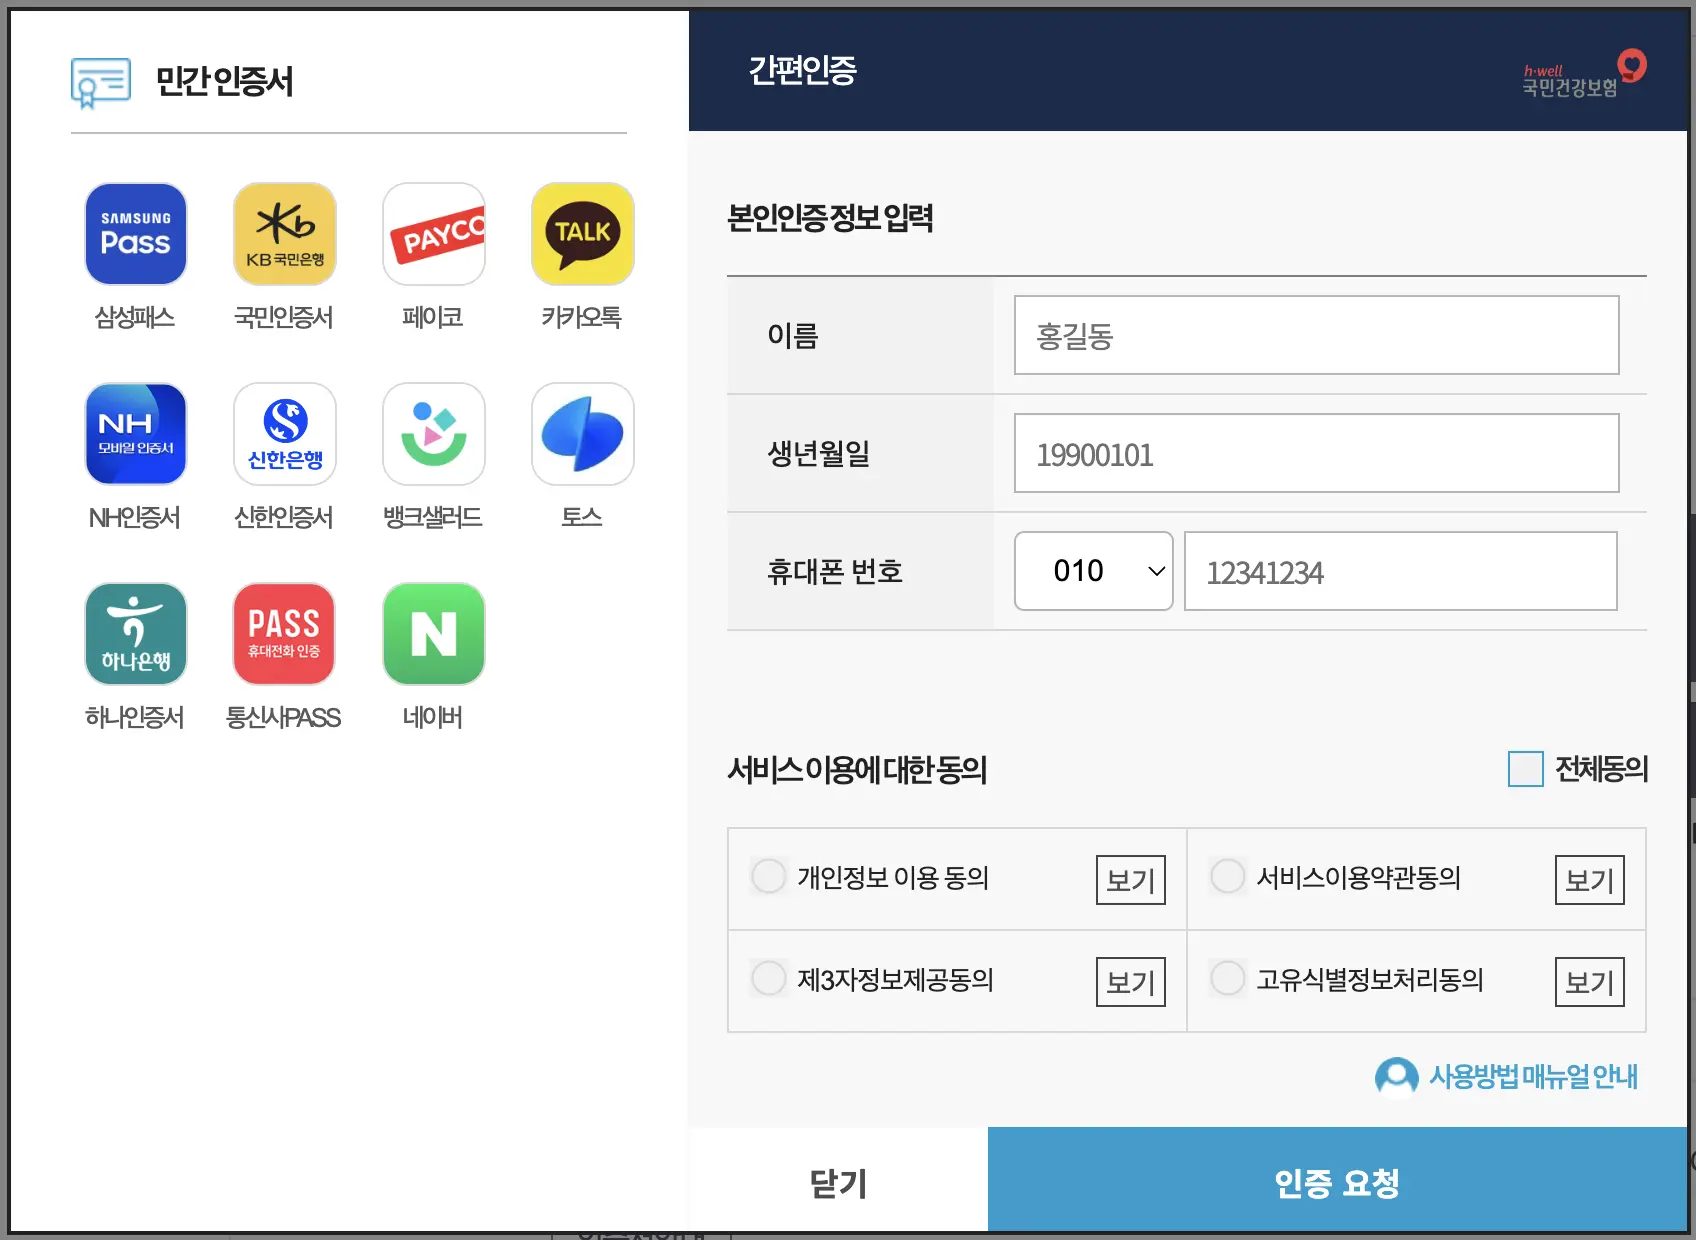Select 뱅크샐러드 icon
Screen dimensions: 1696x1240
pyautogui.click(x=434, y=434)
